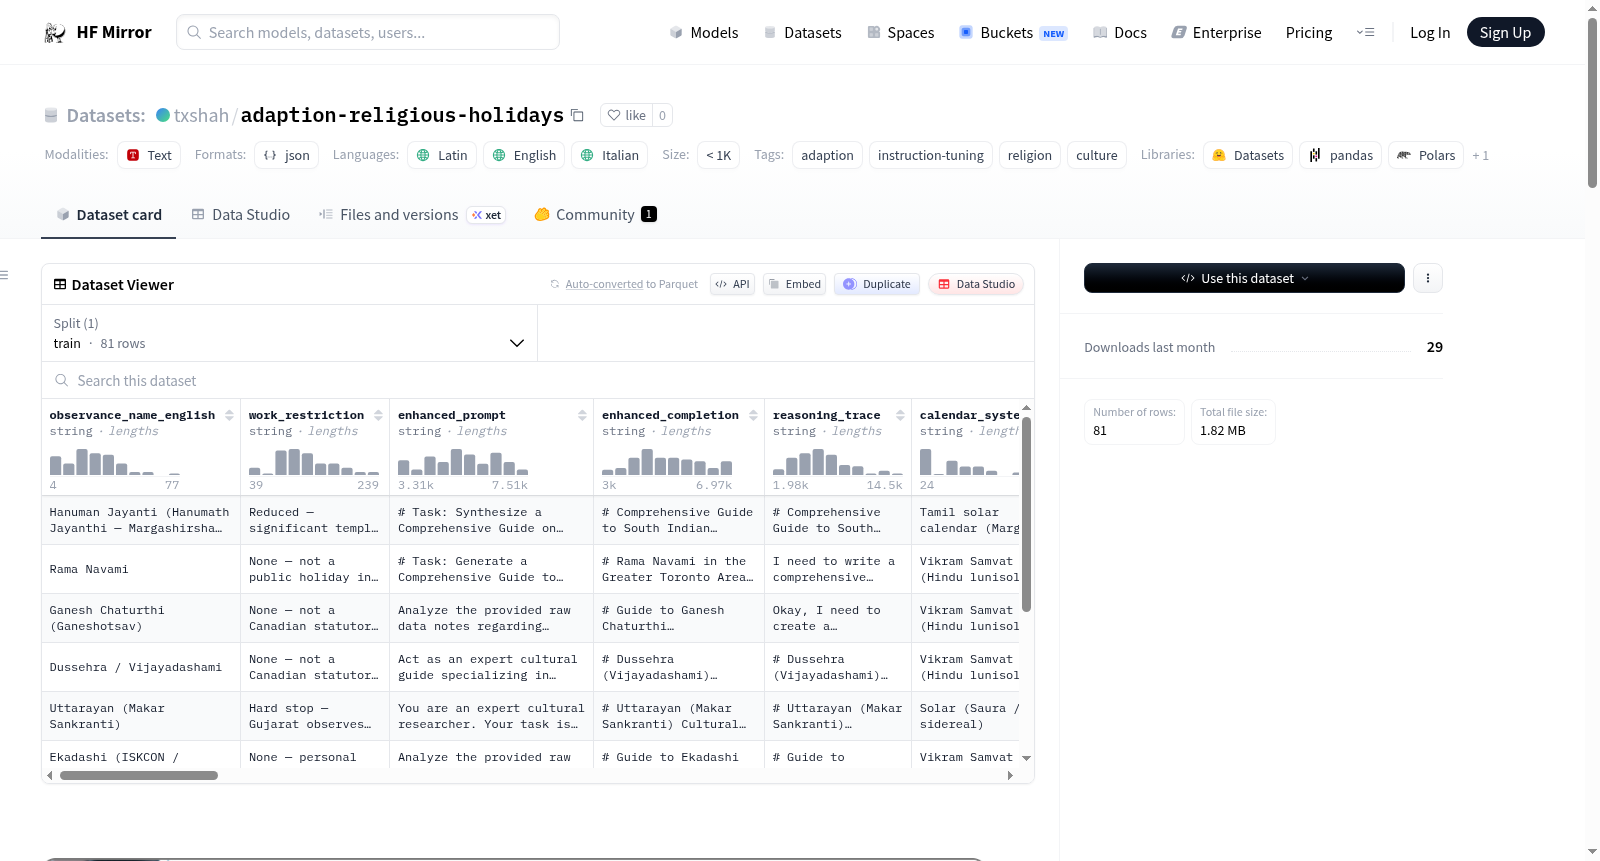This screenshot has width=1600, height=861.
Task: Duplicate this dataset
Action: [x=877, y=284]
